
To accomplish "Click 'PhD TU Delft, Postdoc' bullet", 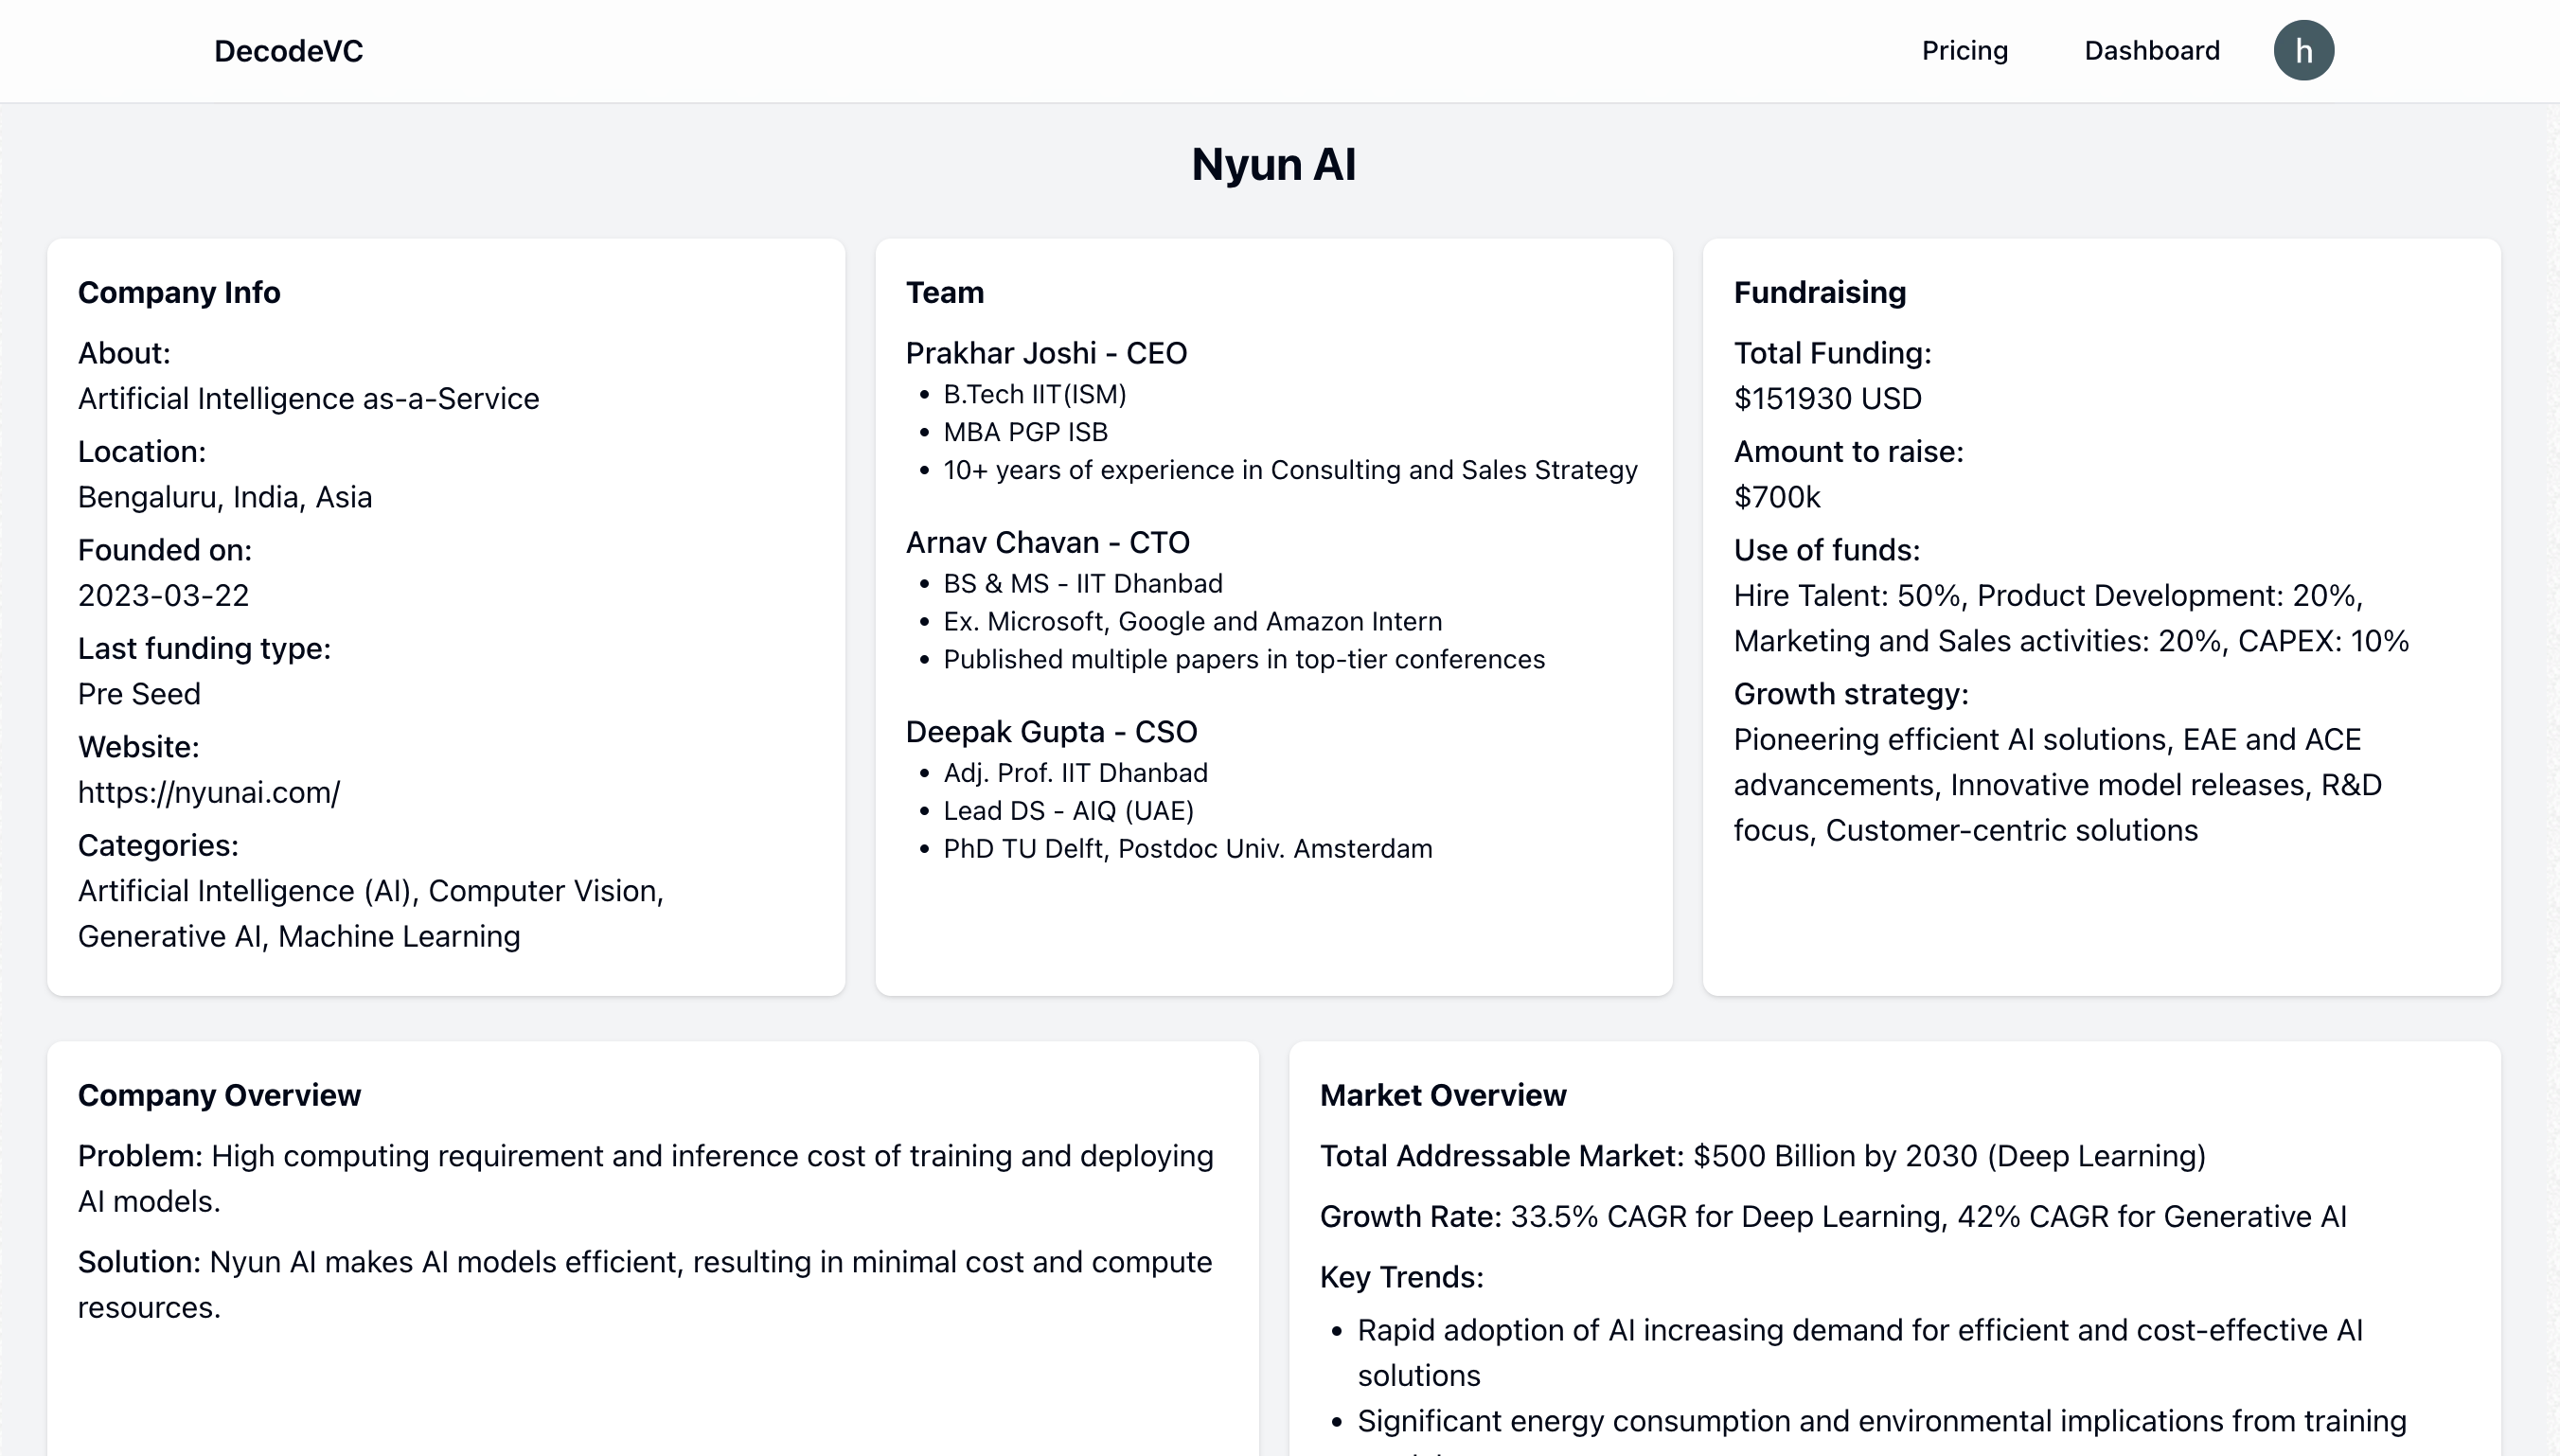I will coord(1187,849).
